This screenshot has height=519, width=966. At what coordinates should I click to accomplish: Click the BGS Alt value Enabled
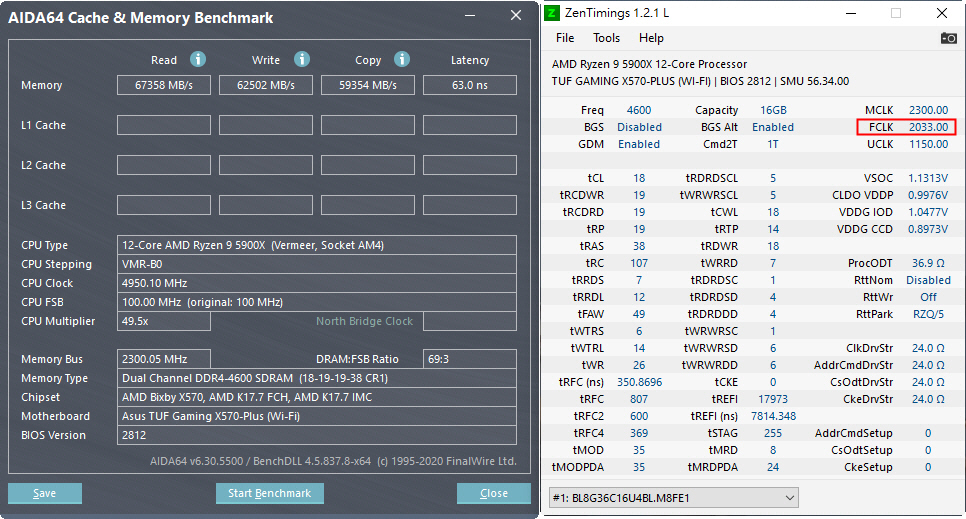773,127
